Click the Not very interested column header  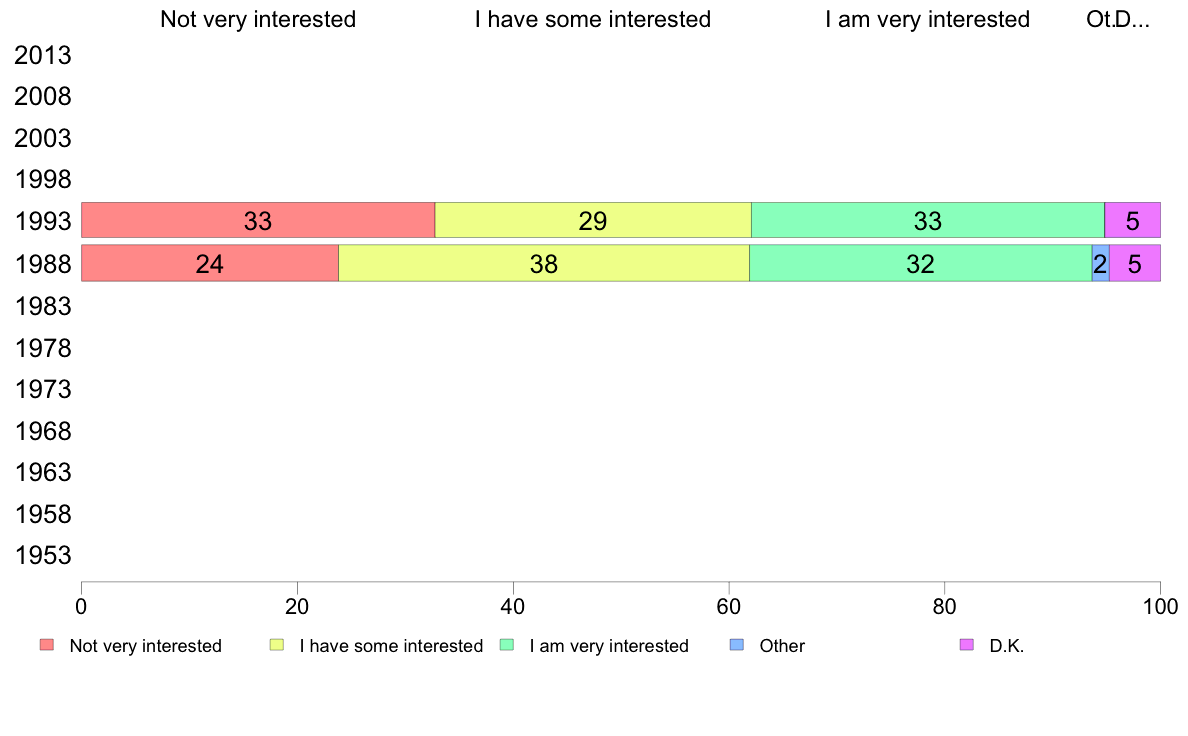pos(258,20)
